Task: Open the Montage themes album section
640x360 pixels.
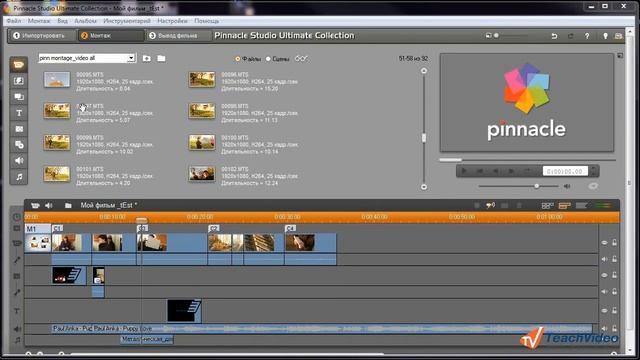Action: pos(19,97)
